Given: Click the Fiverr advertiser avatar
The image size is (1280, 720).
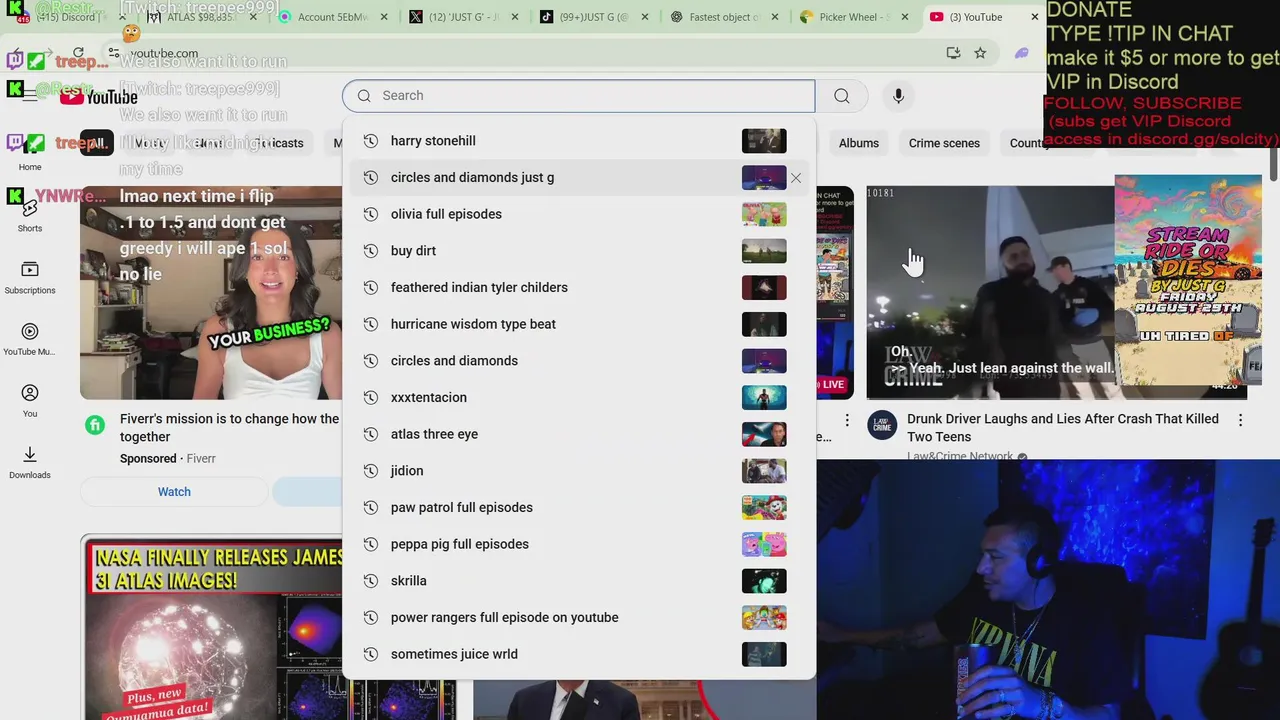Looking at the screenshot, I should coord(95,425).
